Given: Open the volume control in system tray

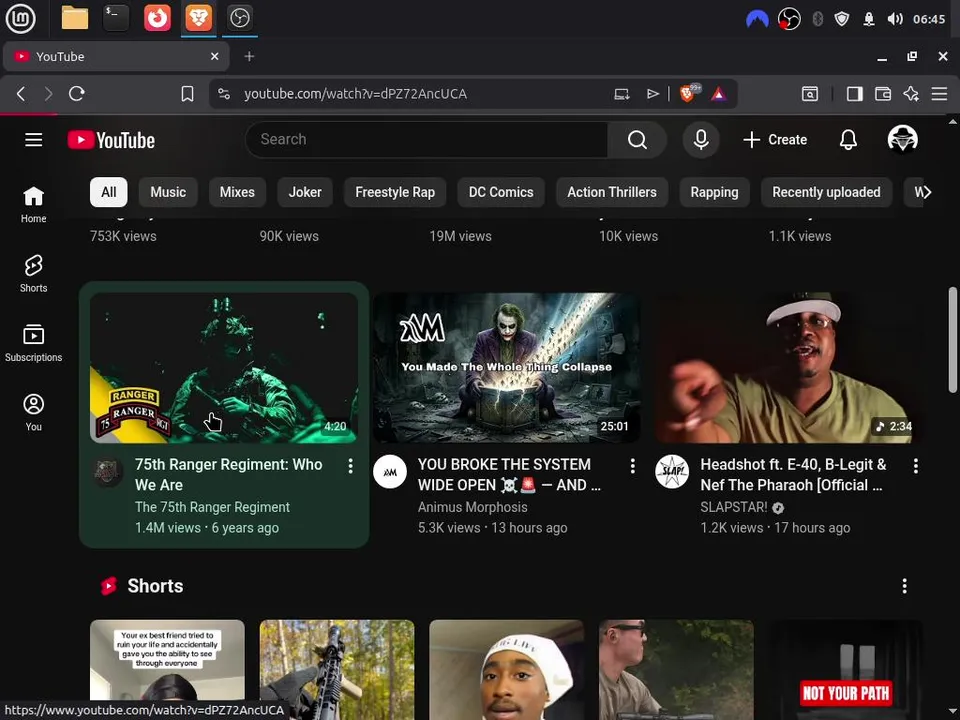Looking at the screenshot, I should pos(894,19).
